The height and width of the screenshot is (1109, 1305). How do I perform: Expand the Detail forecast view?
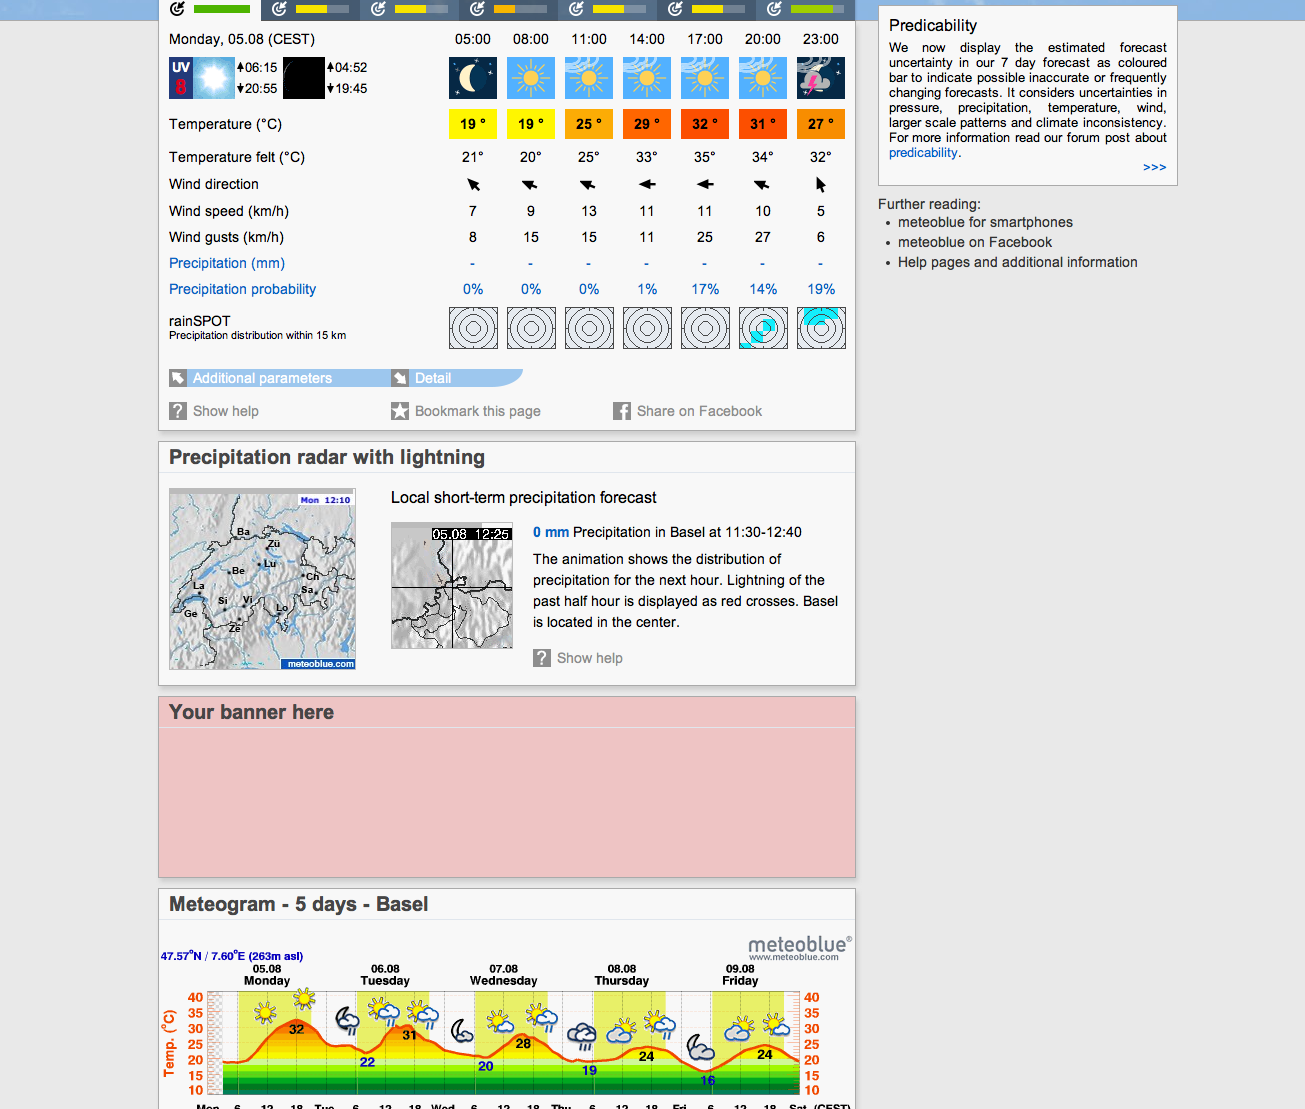[x=433, y=378]
